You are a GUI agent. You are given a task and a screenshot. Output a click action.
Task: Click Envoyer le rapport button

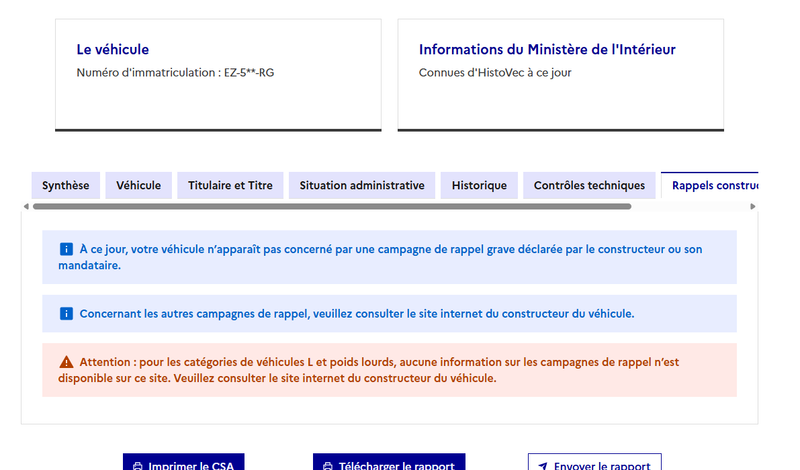pos(595,462)
